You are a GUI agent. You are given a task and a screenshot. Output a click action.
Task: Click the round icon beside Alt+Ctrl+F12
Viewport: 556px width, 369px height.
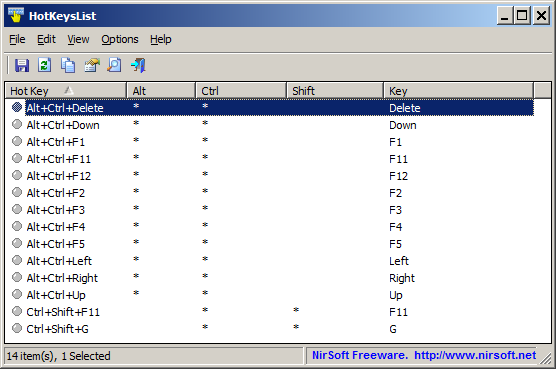[x=17, y=175]
